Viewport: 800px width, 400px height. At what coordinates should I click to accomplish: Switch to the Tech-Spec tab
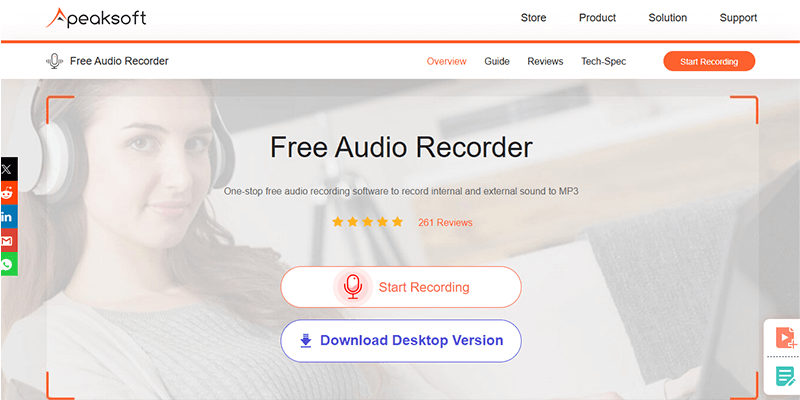click(604, 61)
